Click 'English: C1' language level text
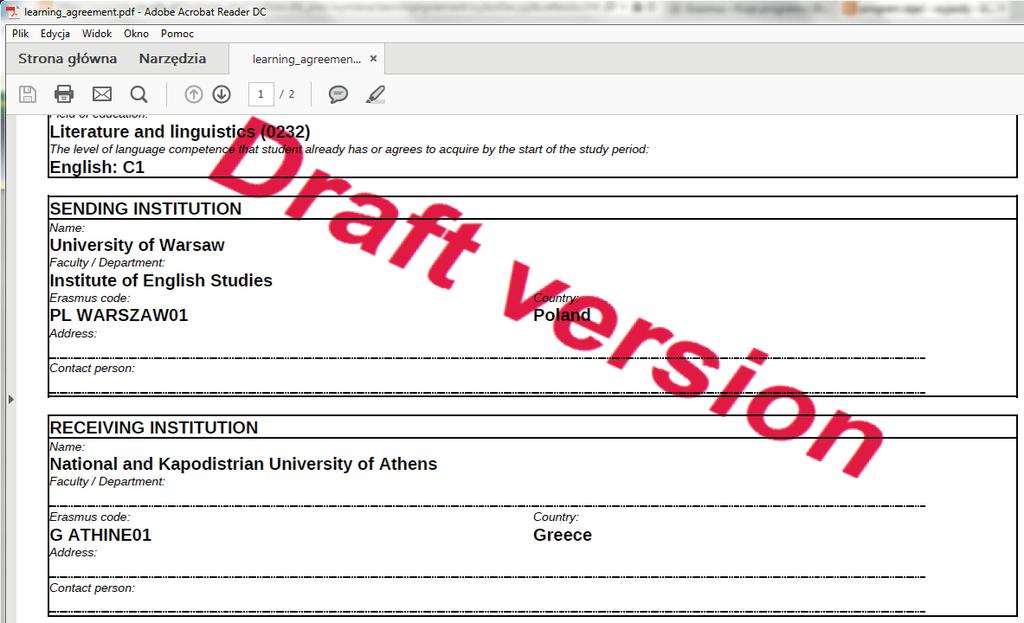1024x623 pixels. [x=97, y=167]
